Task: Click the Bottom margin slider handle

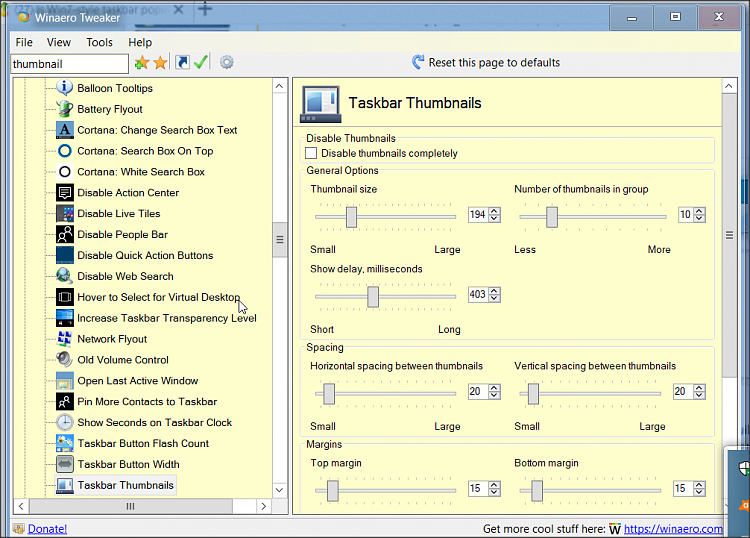Action: click(537, 491)
